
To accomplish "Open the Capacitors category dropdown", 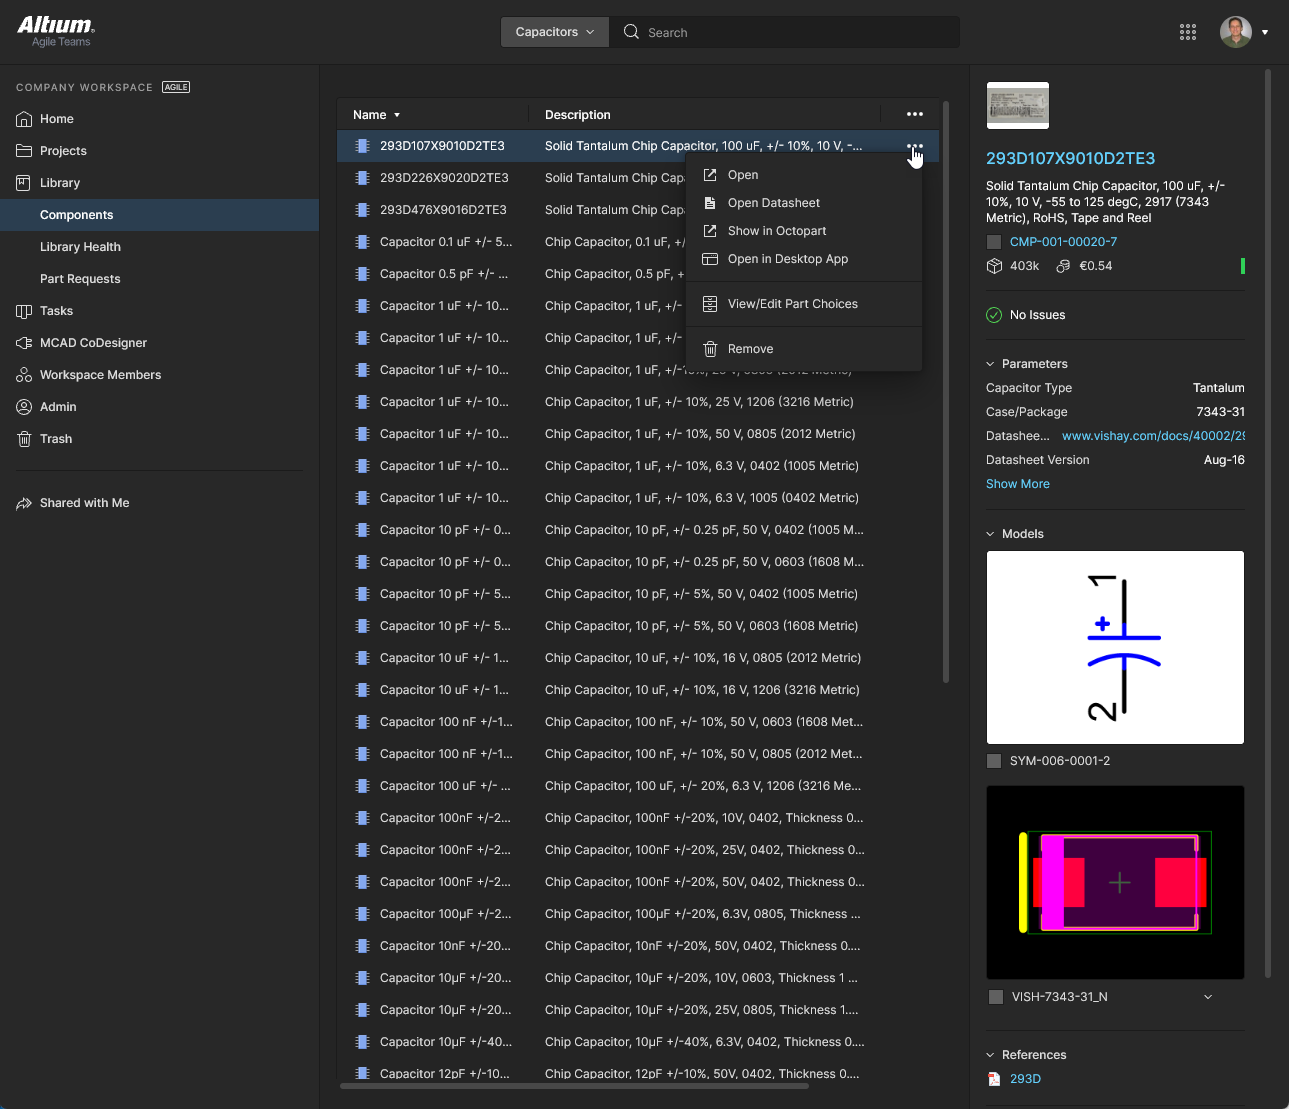I will pos(554,32).
